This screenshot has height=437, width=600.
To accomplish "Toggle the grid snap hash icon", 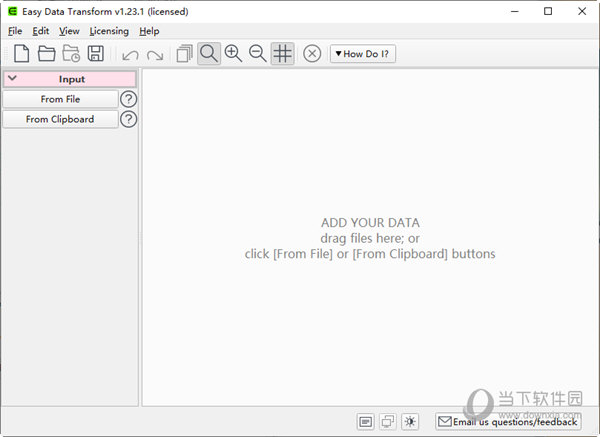I will (282, 53).
